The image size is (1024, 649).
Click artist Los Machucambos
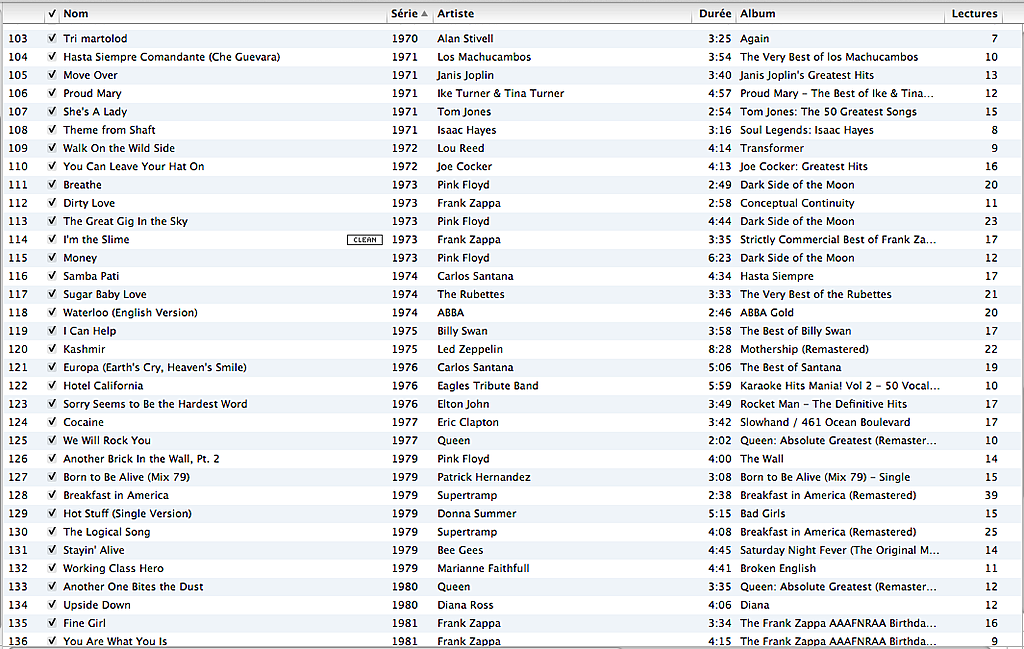point(484,57)
